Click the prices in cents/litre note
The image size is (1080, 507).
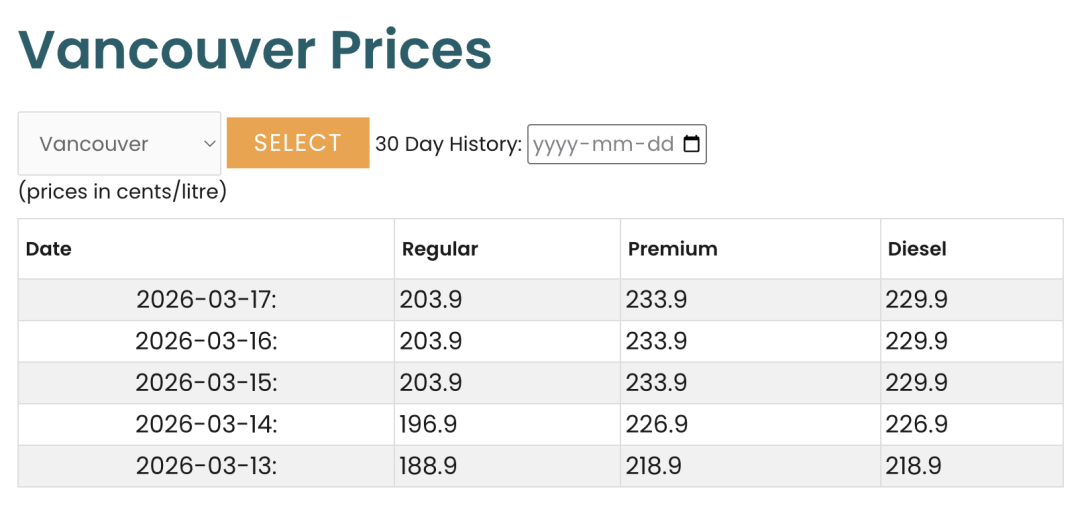pyautogui.click(x=122, y=191)
